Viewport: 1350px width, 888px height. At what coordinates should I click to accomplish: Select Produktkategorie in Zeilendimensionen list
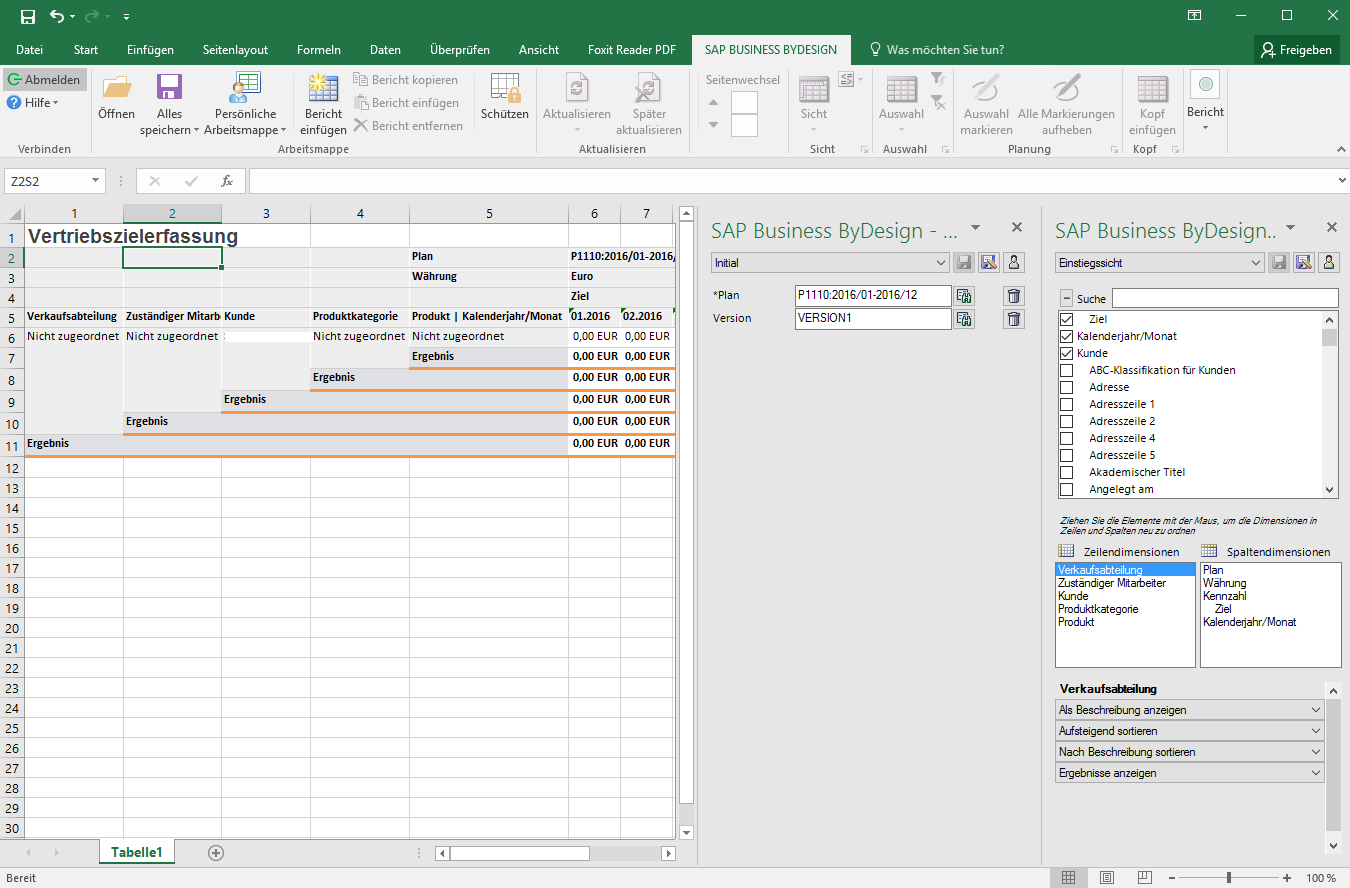(1098, 609)
